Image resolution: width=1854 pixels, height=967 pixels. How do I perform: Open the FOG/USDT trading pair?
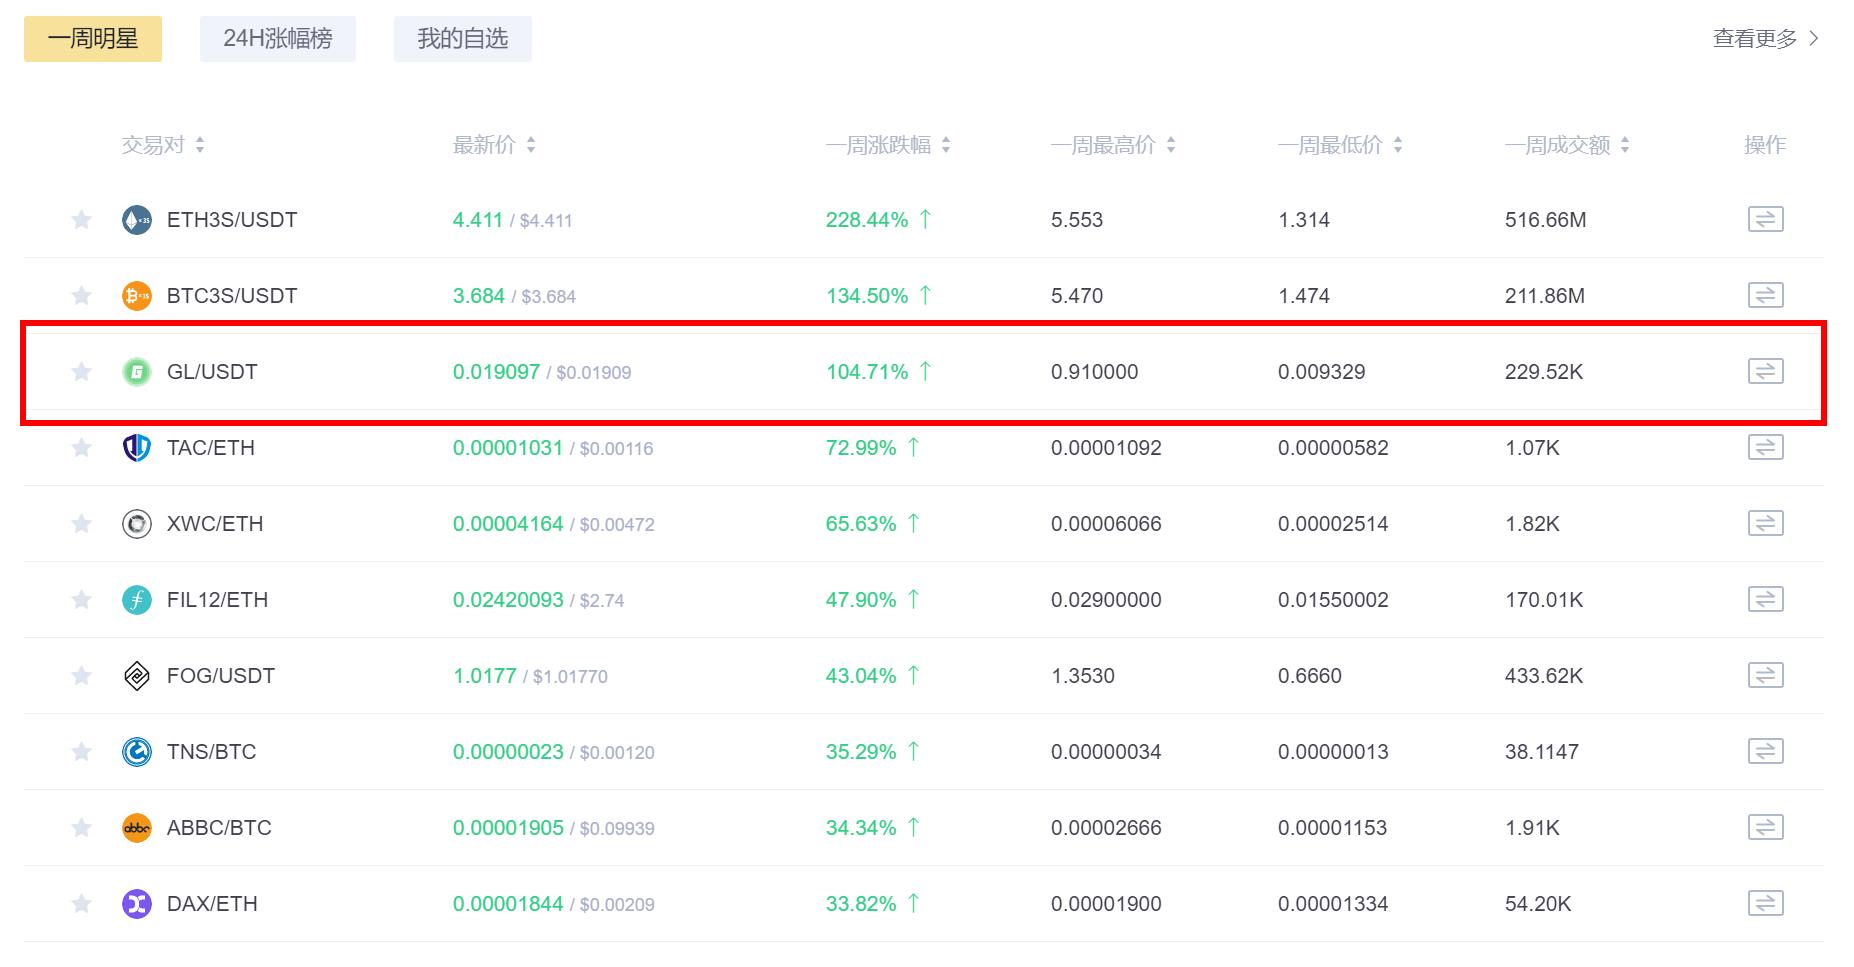pyautogui.click(x=221, y=676)
